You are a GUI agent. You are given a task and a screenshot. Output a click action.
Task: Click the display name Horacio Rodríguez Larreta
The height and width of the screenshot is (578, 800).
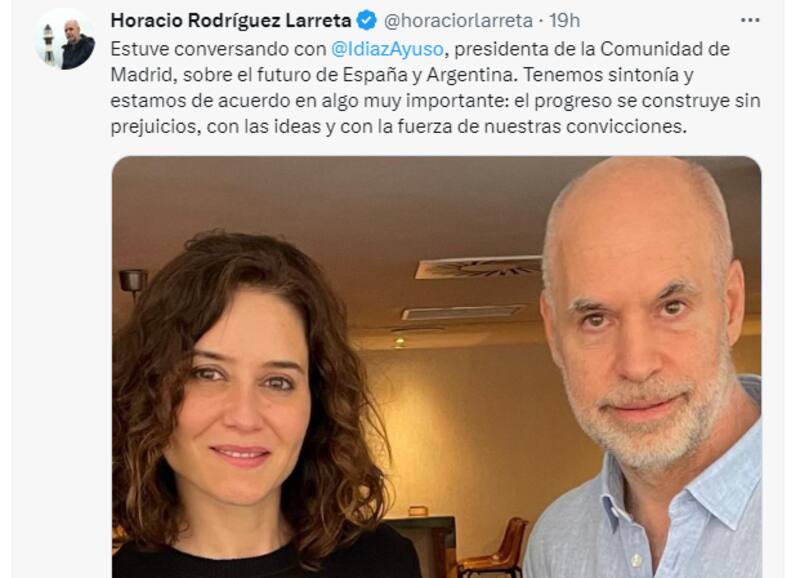[231, 20]
